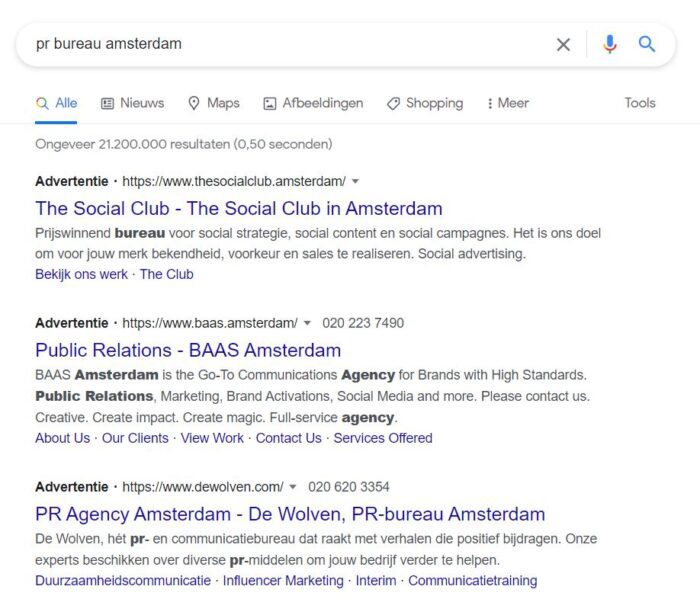Open Public Relations - BAAS Amsterdam result
Screen dimensions: 700x615
[188, 350]
